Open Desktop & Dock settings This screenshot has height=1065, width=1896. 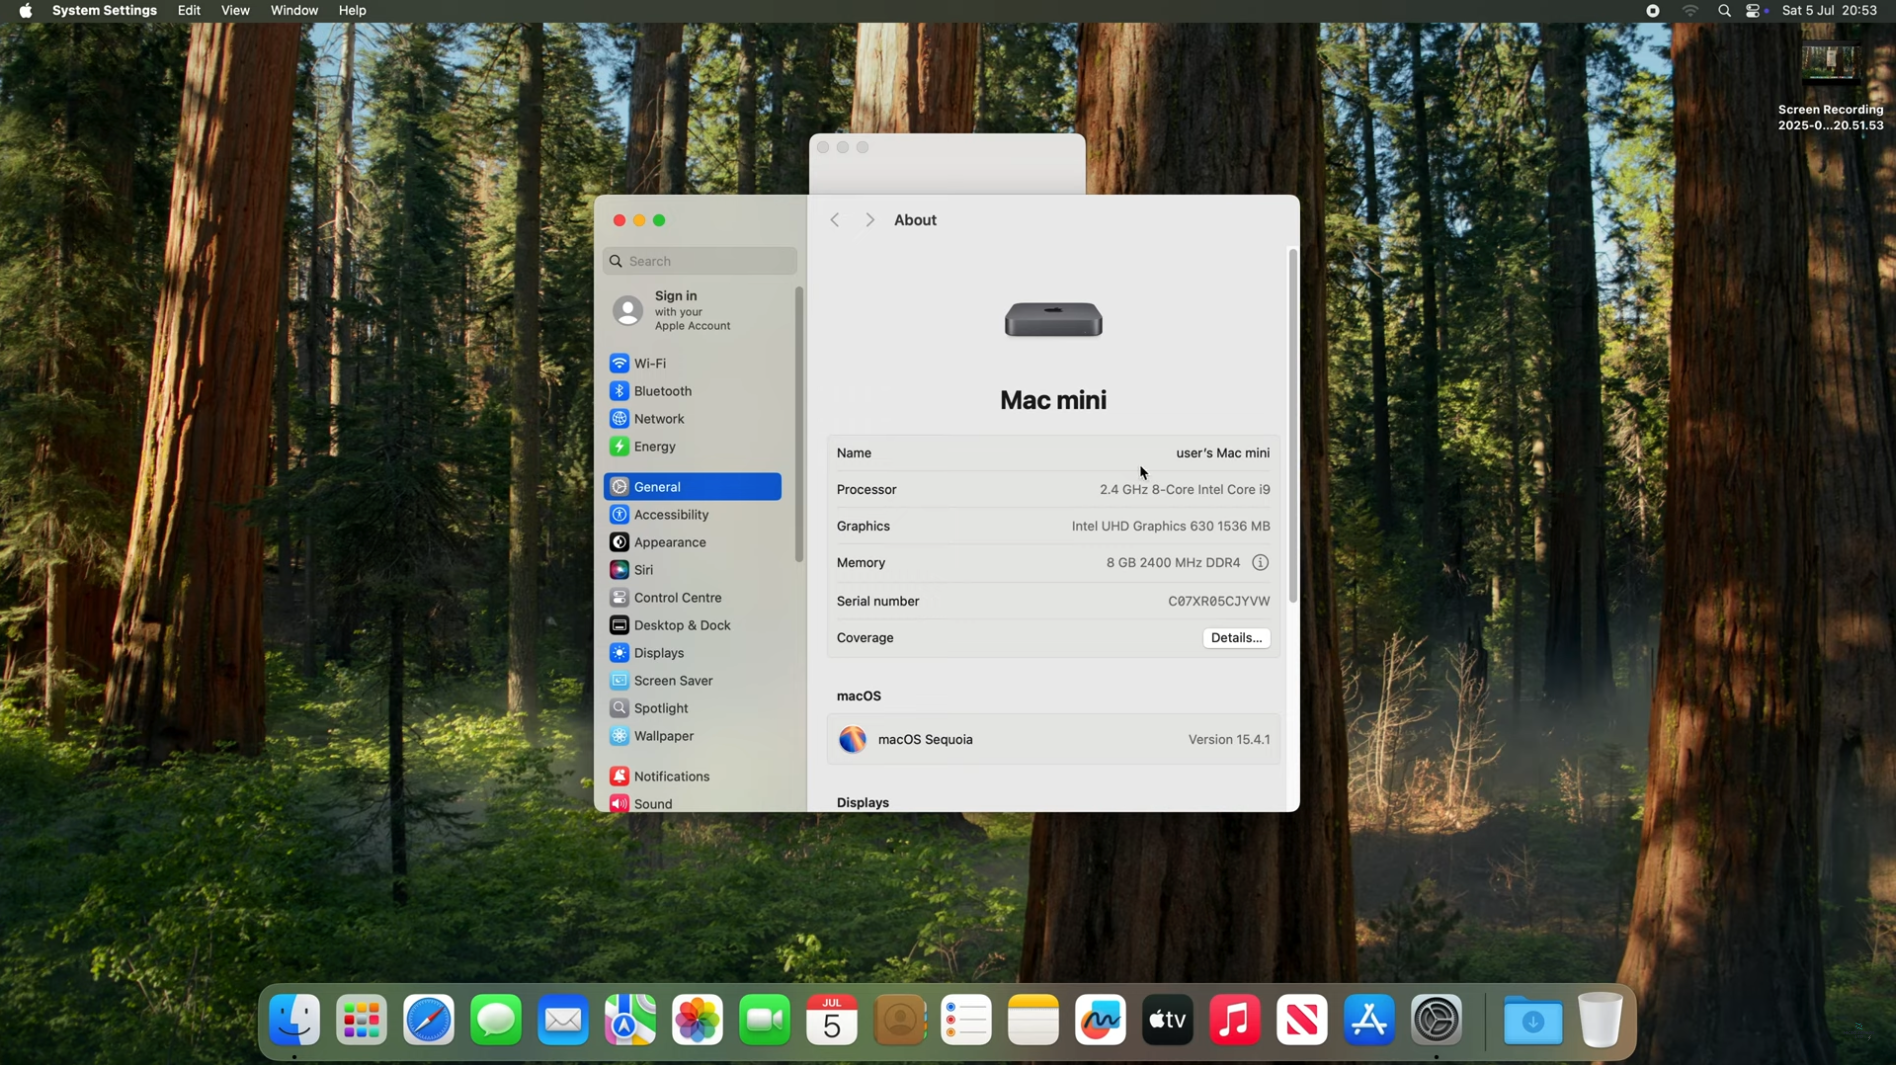681,626
